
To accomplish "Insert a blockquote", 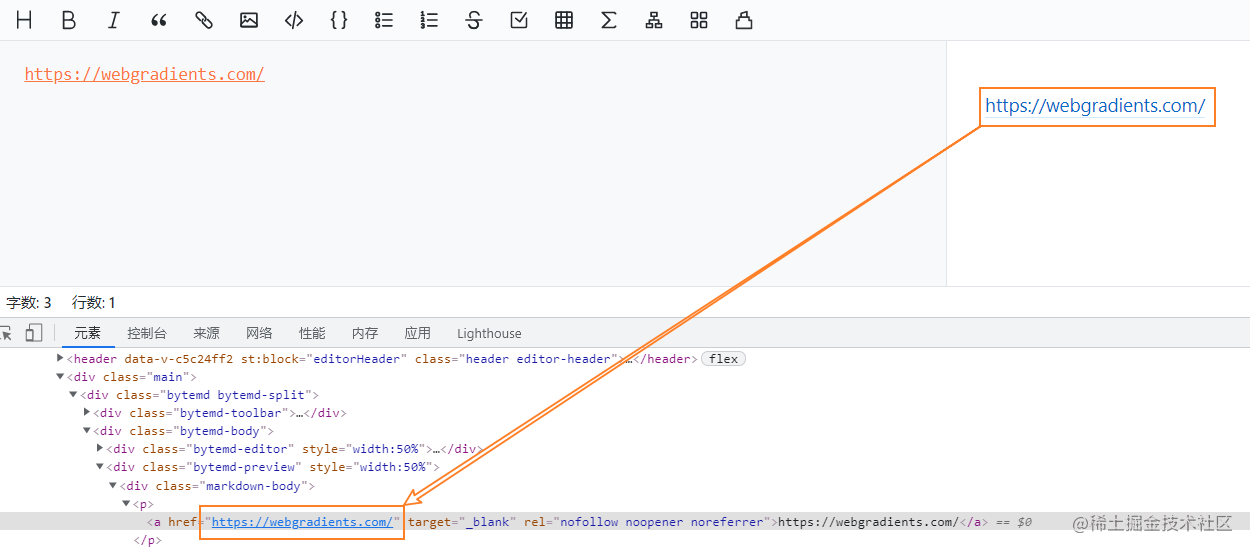I will pos(159,20).
